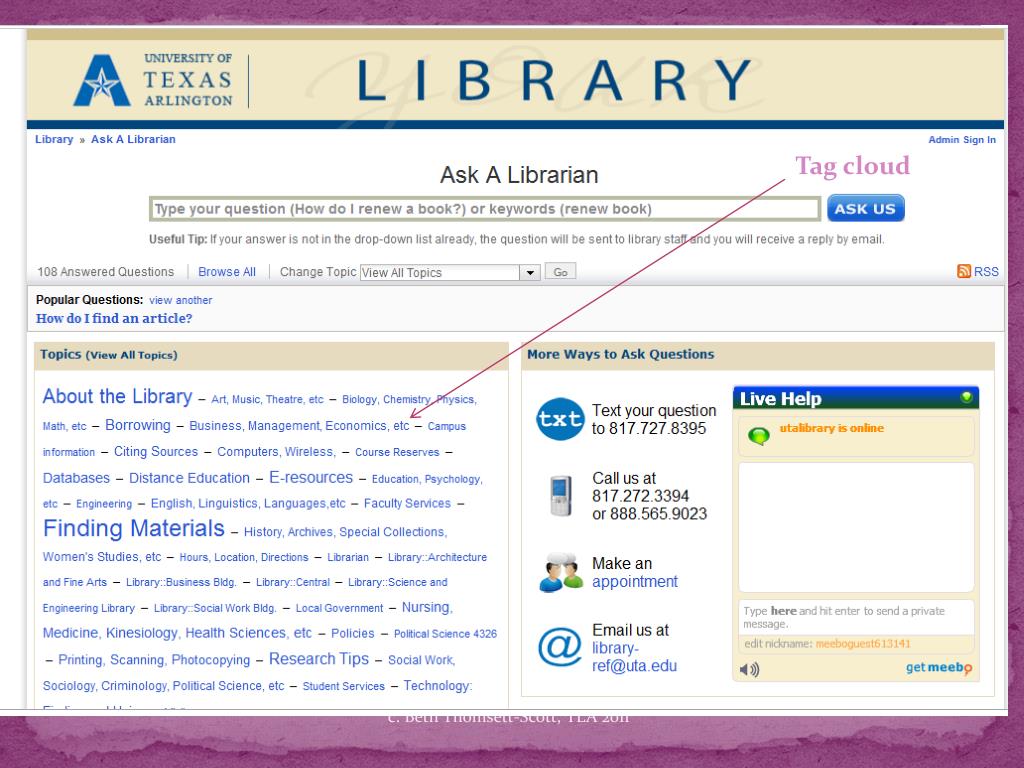Edit the meeboguest613141 nickname
This screenshot has width=1024, height=768.
[862, 644]
